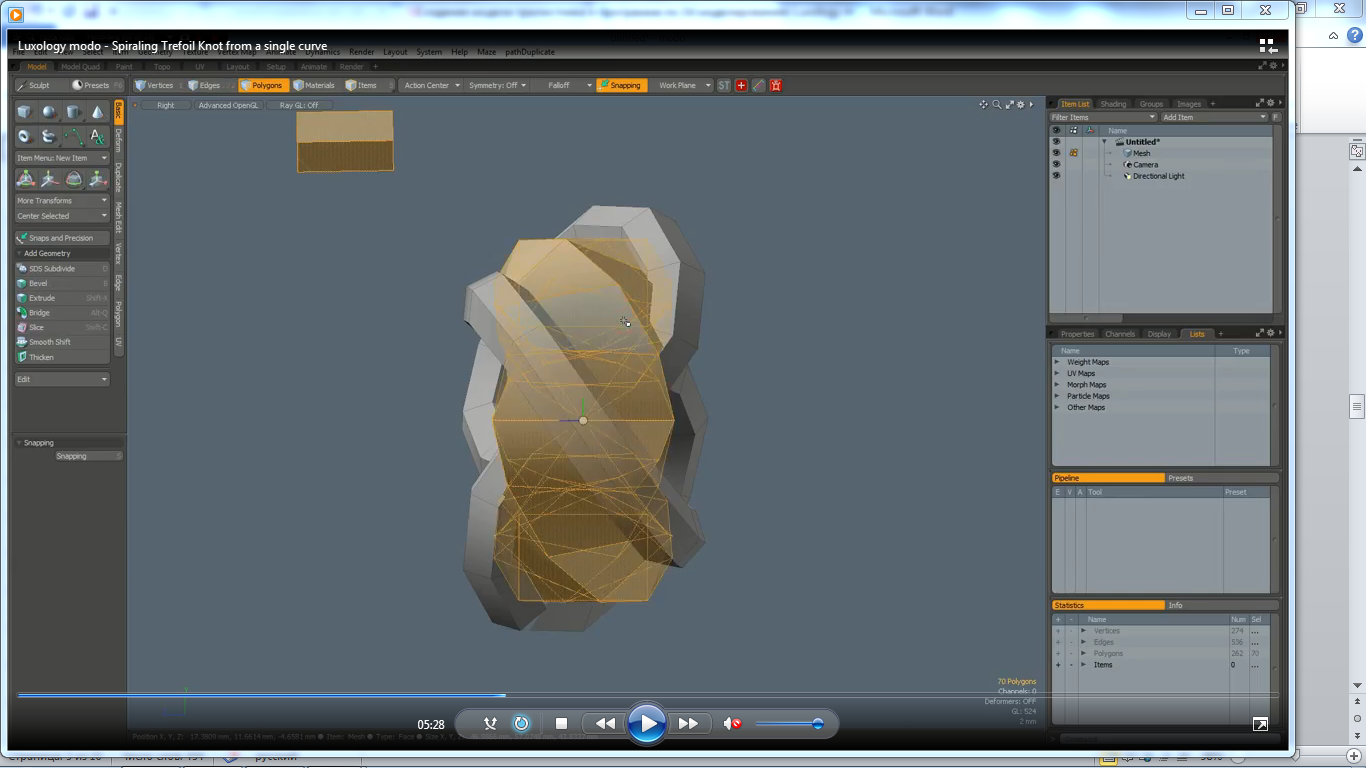Click the Thicken tool

(x=62, y=357)
